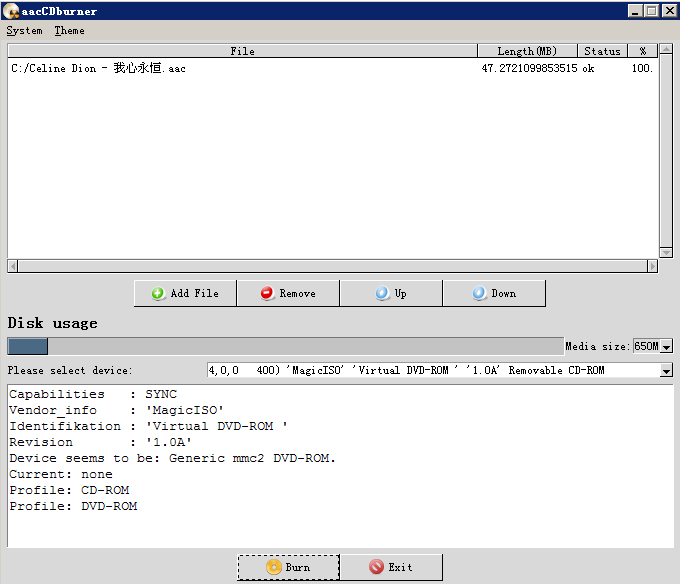
Task: Click the horizontal scroll left arrow
Action: (13, 266)
